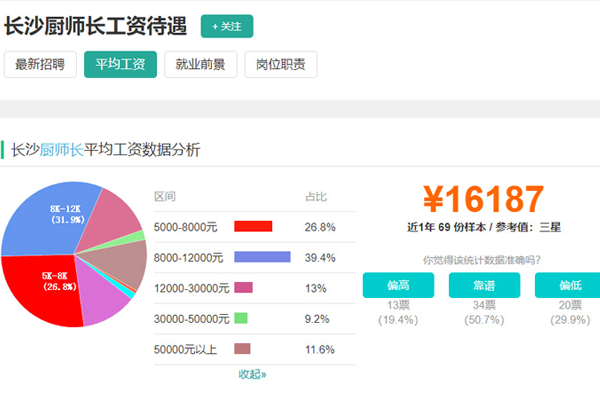Go to the 岗位职责 tab

280,65
